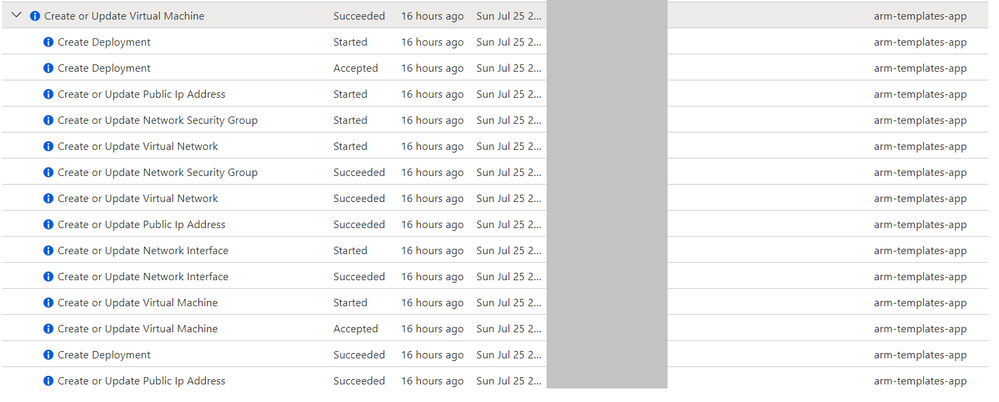Open Create or Update Network Security Group Succeeded
Viewport: 999px width, 402px height.
pyautogui.click(x=157, y=173)
